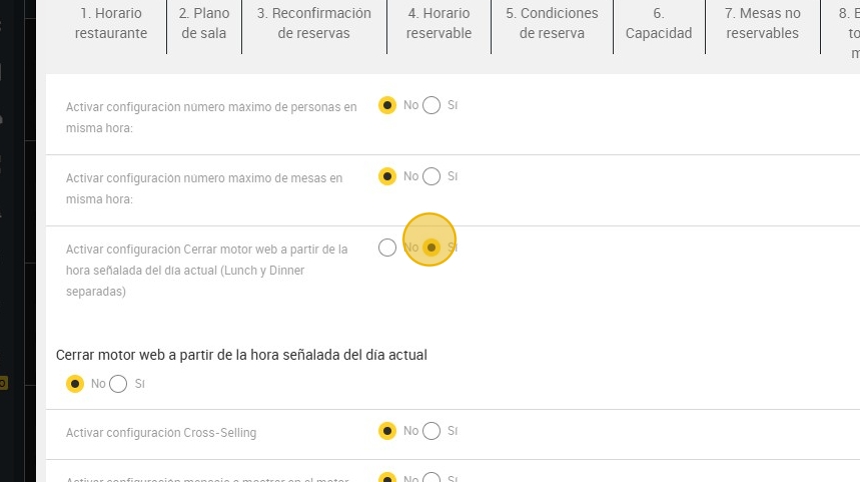
Task: Select Si under Cerrar motor web heading
Action: pos(118,383)
